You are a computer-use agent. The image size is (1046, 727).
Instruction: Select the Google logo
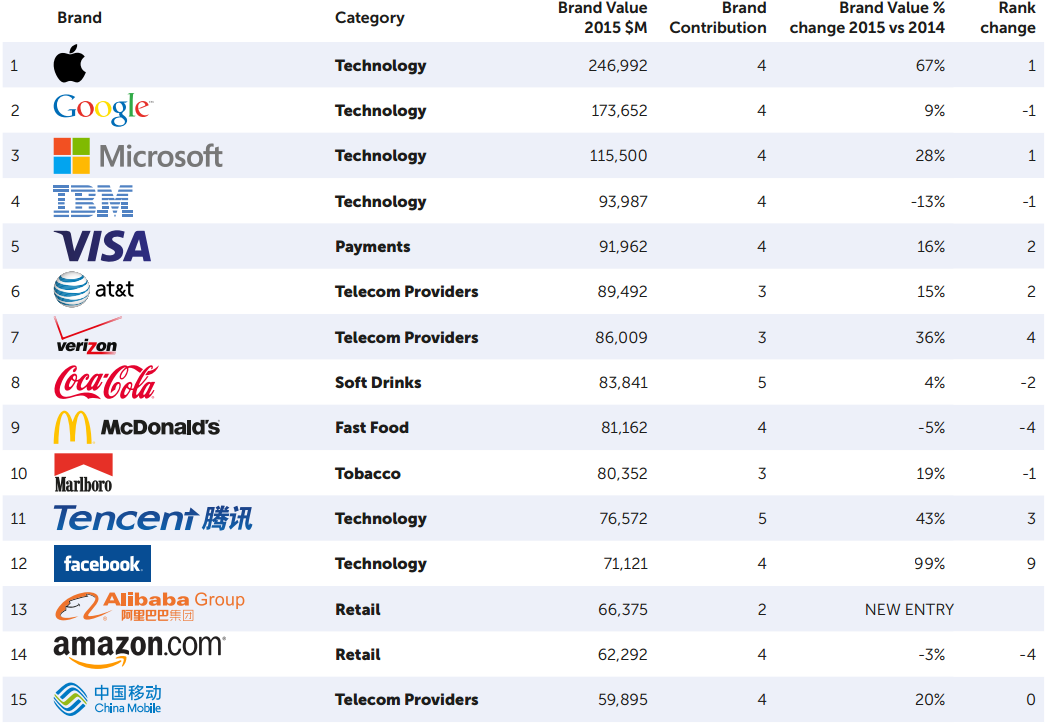[x=102, y=109]
